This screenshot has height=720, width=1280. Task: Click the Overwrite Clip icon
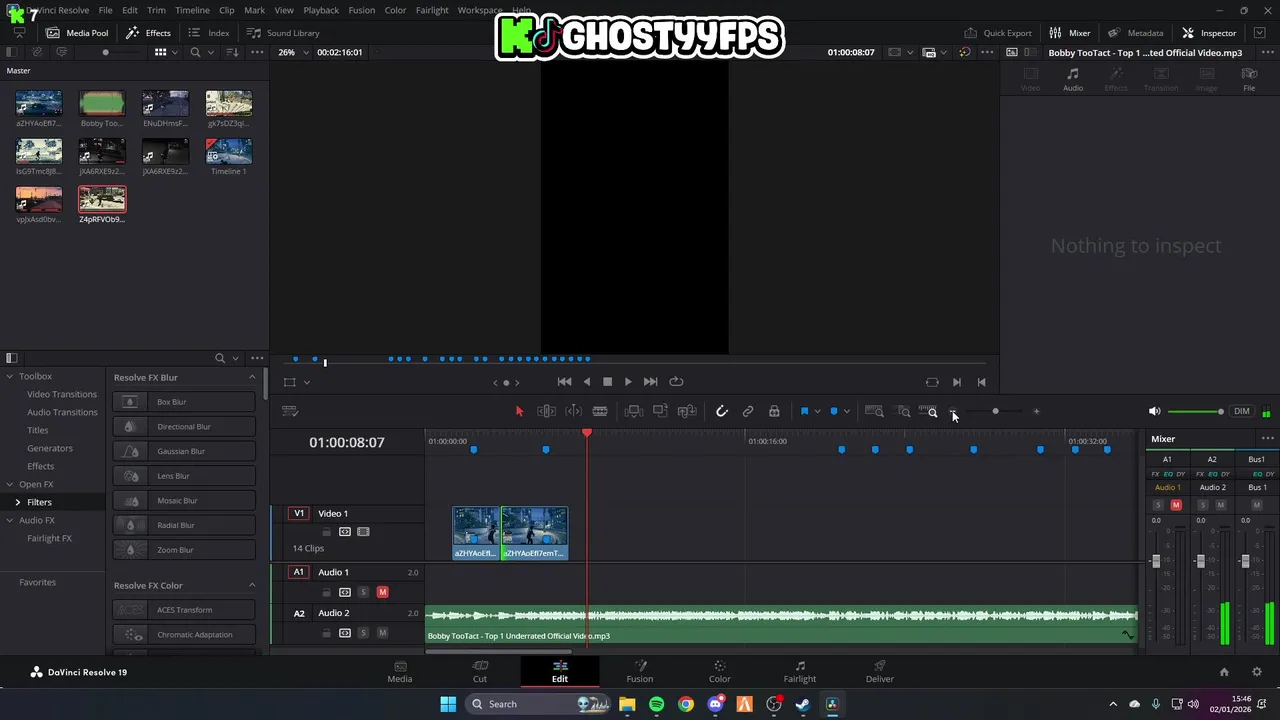pos(660,411)
